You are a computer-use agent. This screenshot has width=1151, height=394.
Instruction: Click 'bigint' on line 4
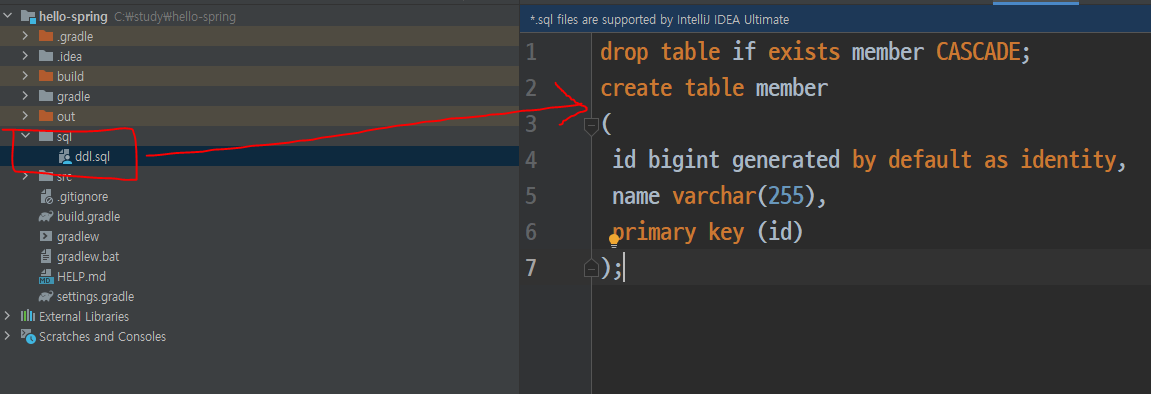[x=684, y=160]
